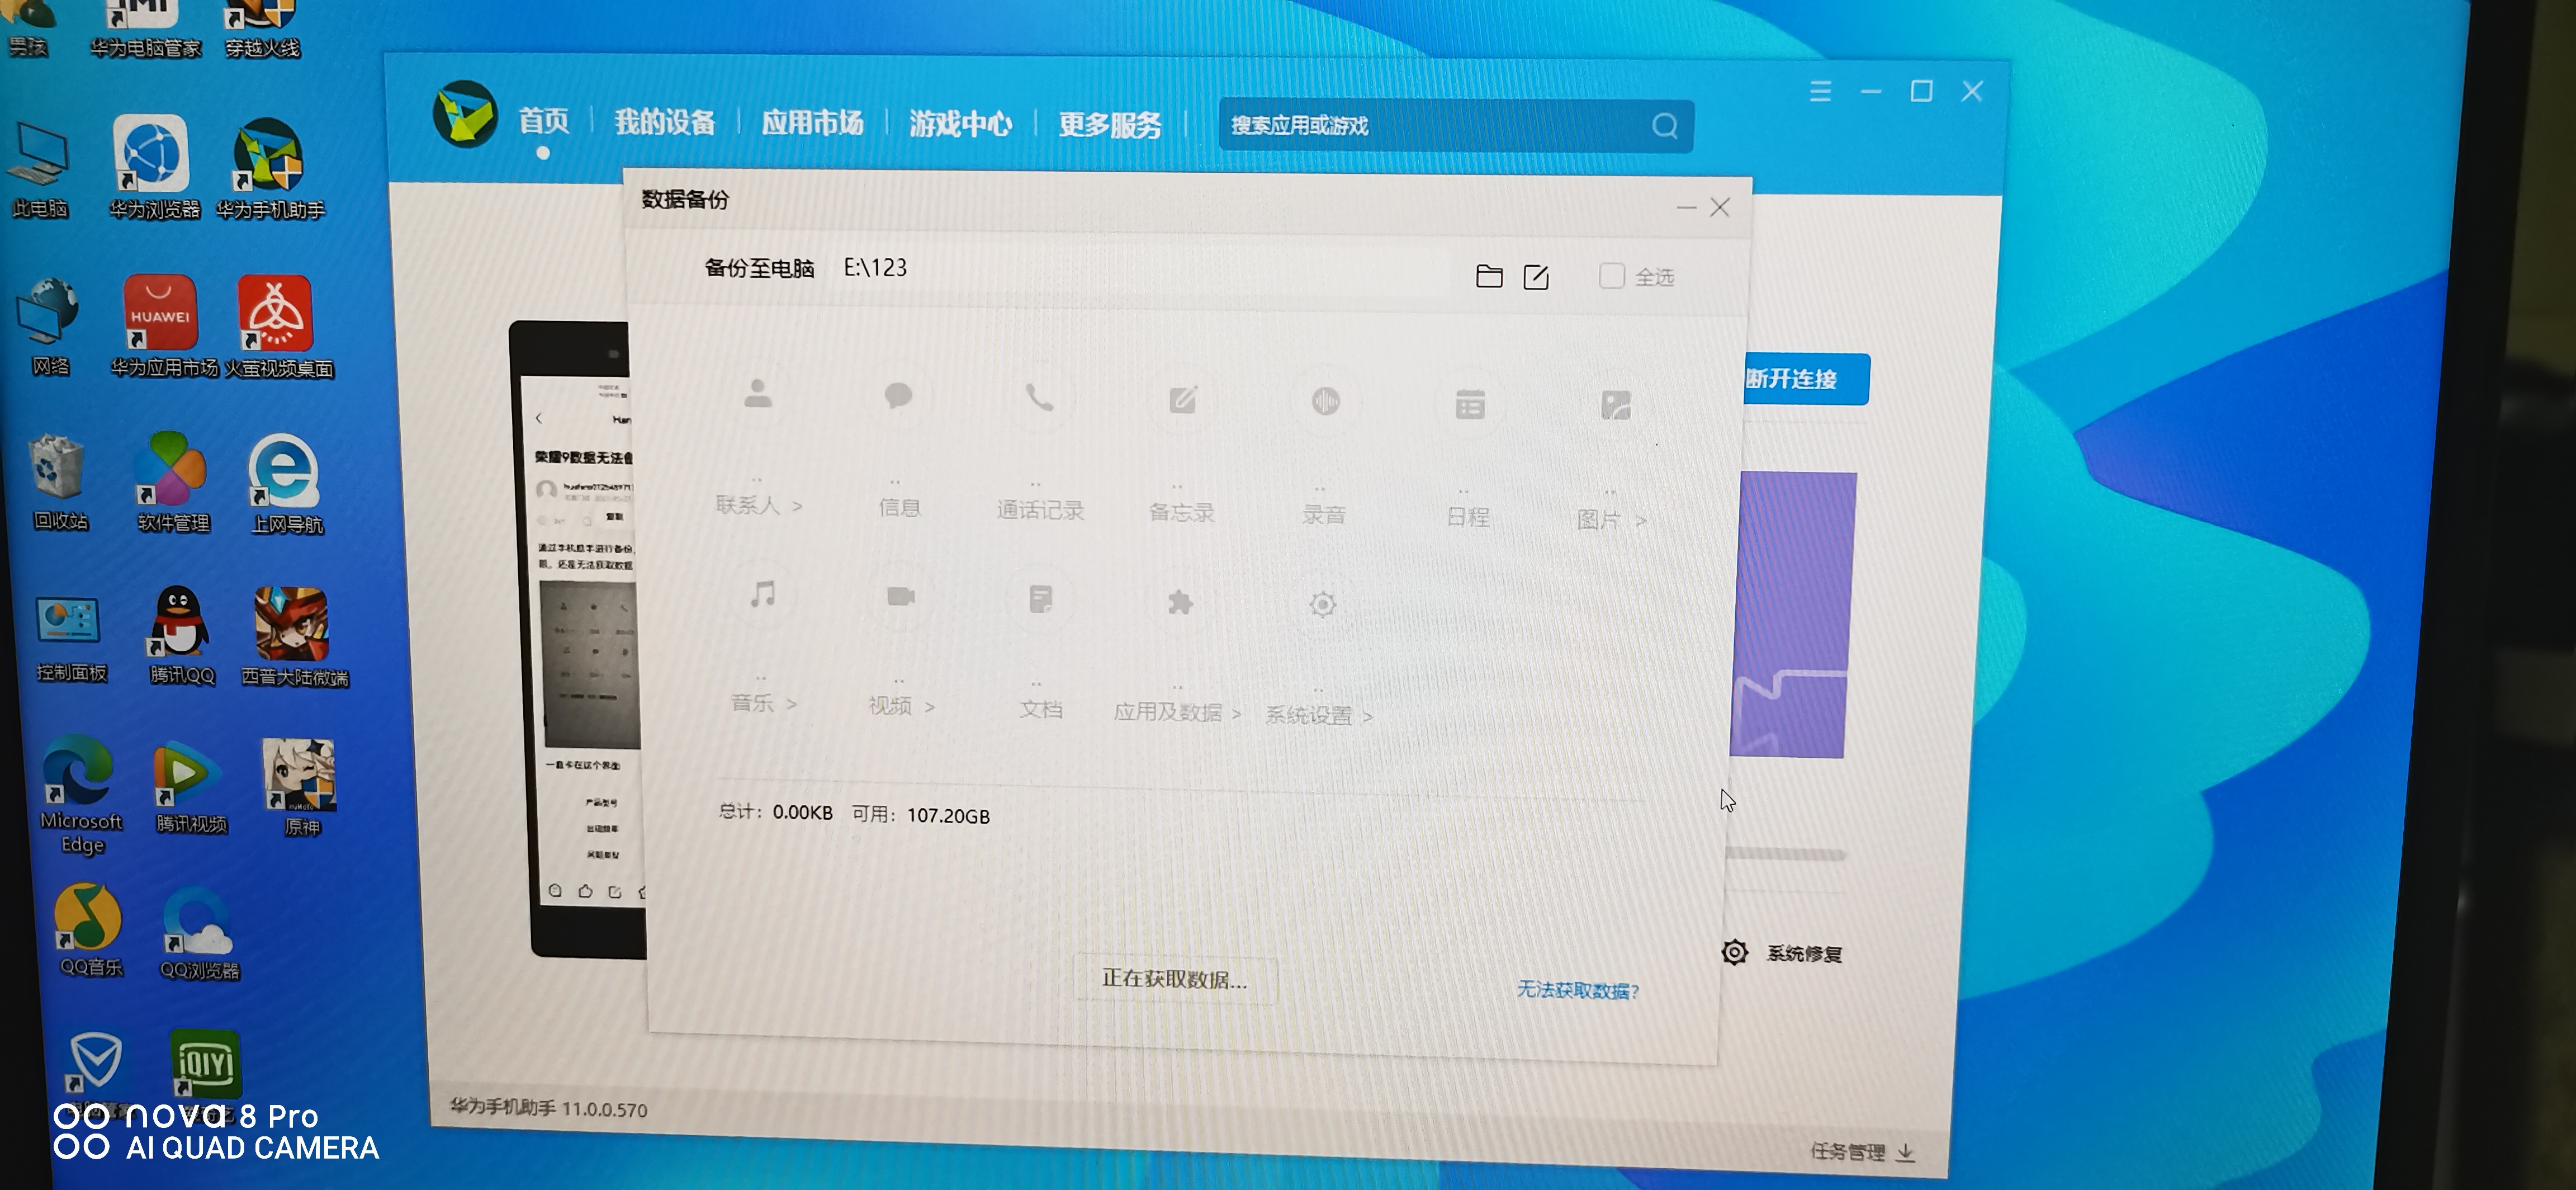Viewport: 2576px width, 1190px height.
Task: Expand 联系人 with its arrow
Action: pos(797,506)
